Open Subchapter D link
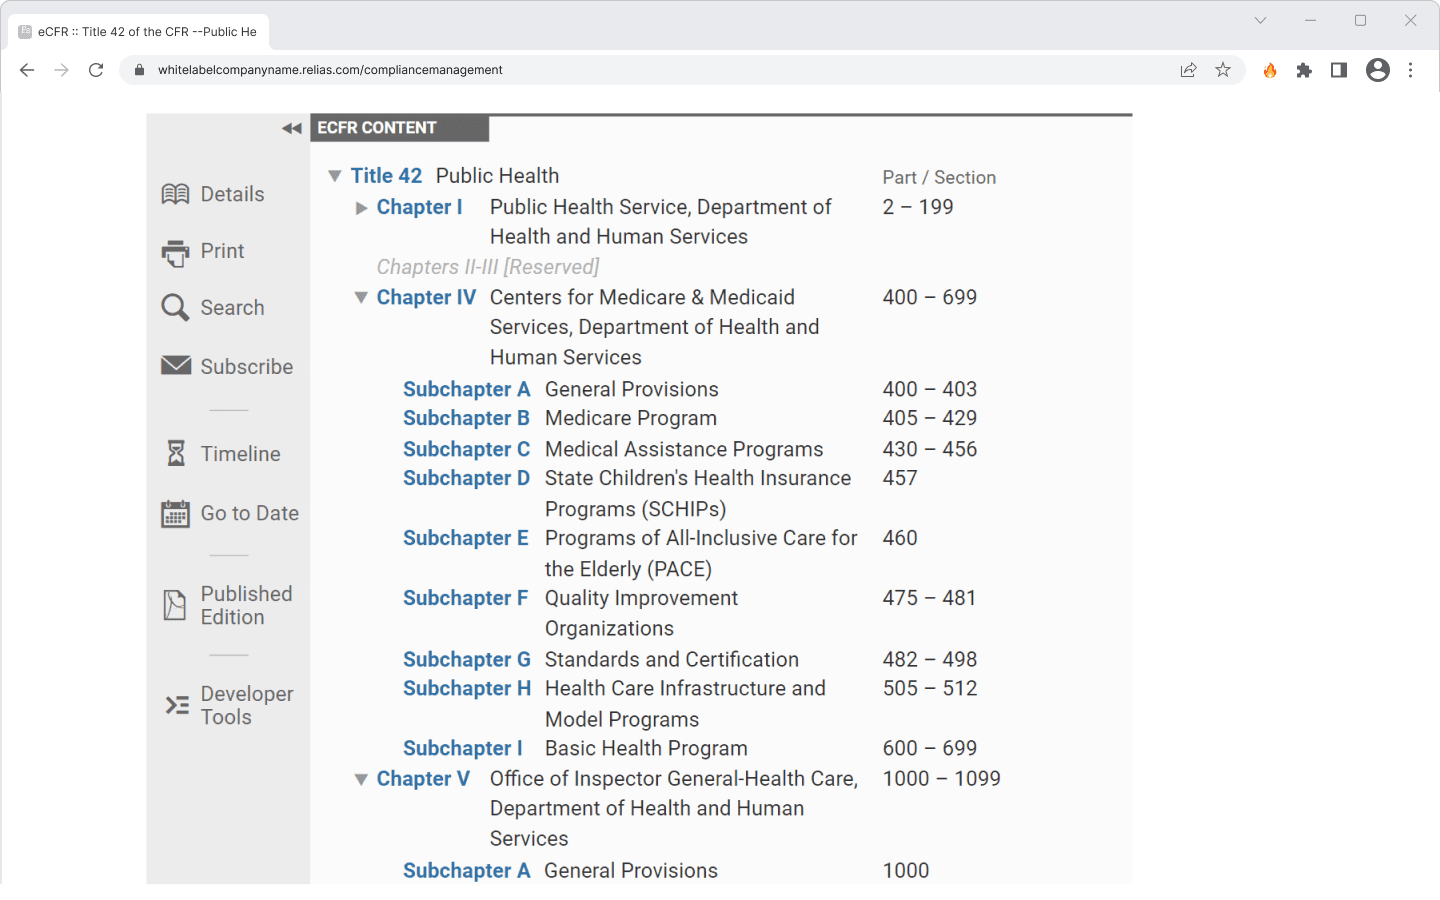The image size is (1440, 900). 467,479
